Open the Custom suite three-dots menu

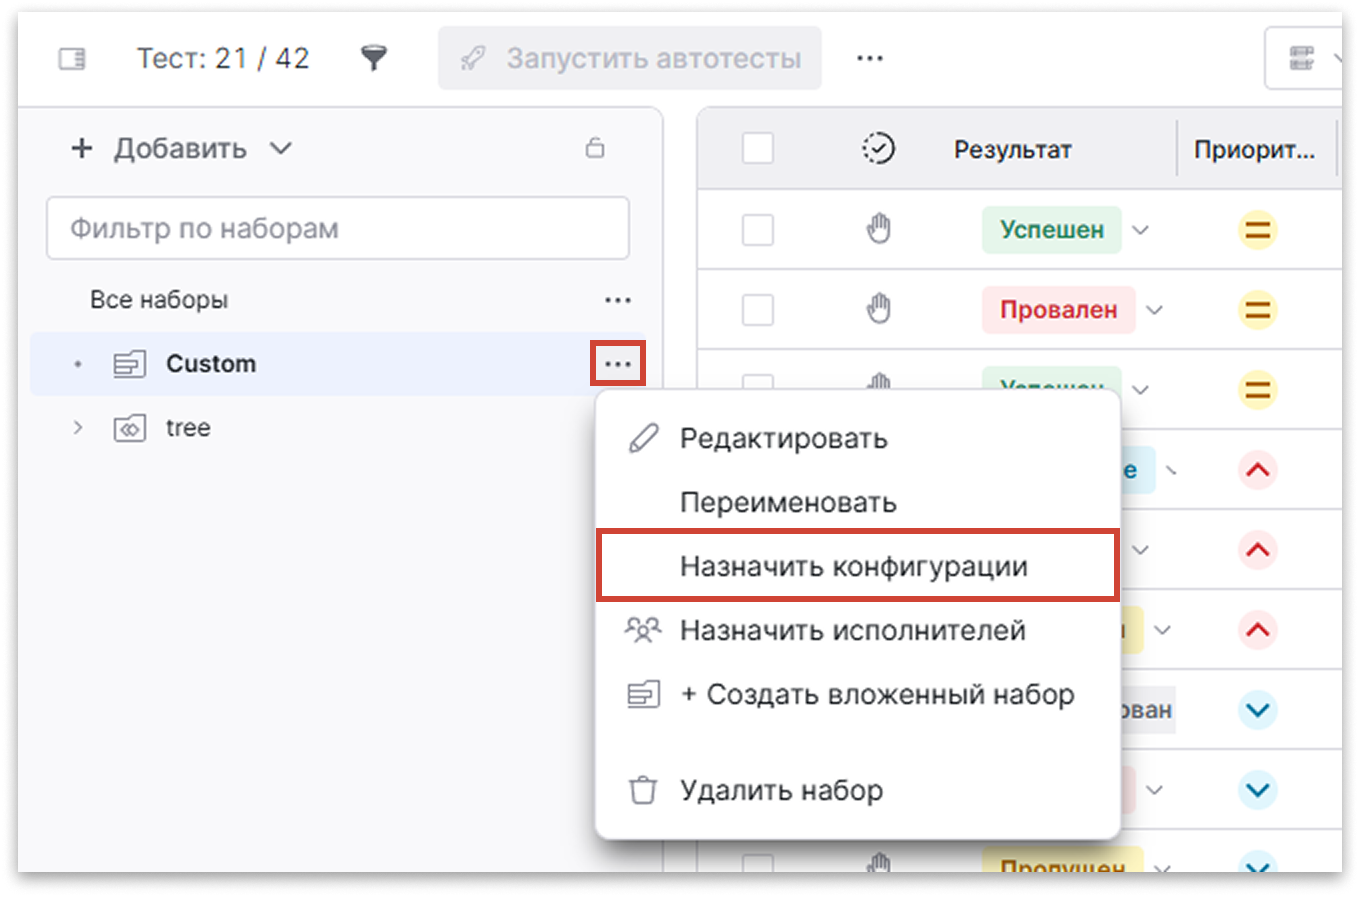tap(618, 364)
